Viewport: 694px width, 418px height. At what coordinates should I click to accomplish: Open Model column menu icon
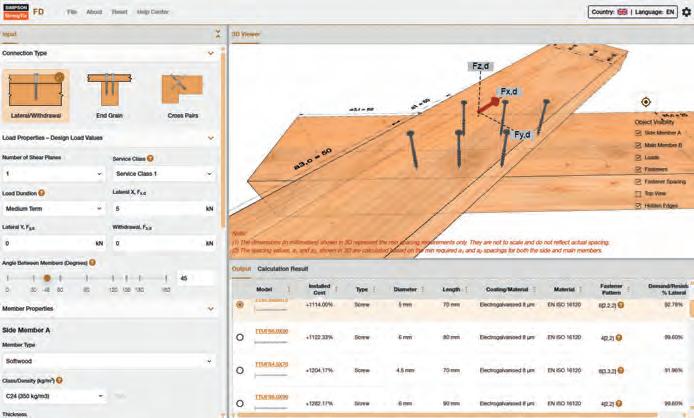[289, 290]
